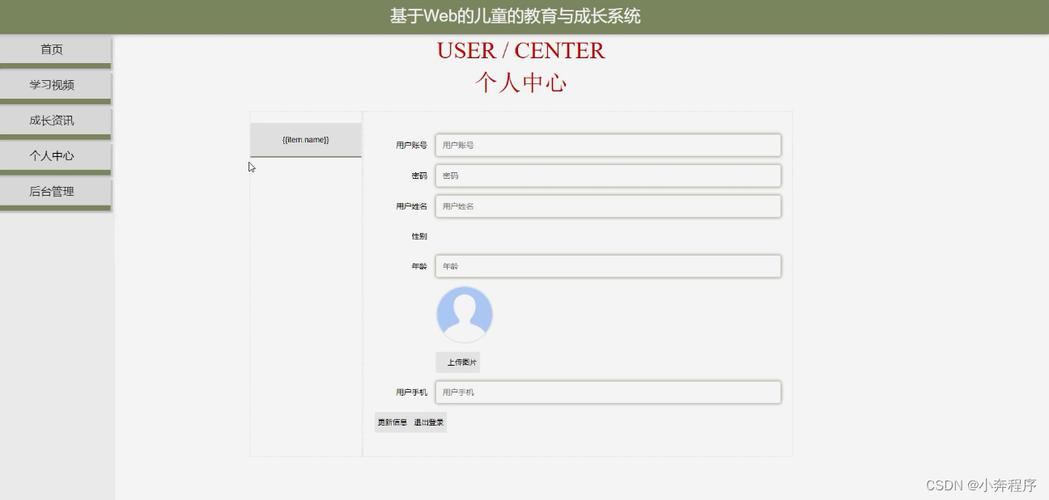Viewport: 1049px width, 500px height.
Task: Click the 上传图片 button
Action: click(458, 362)
